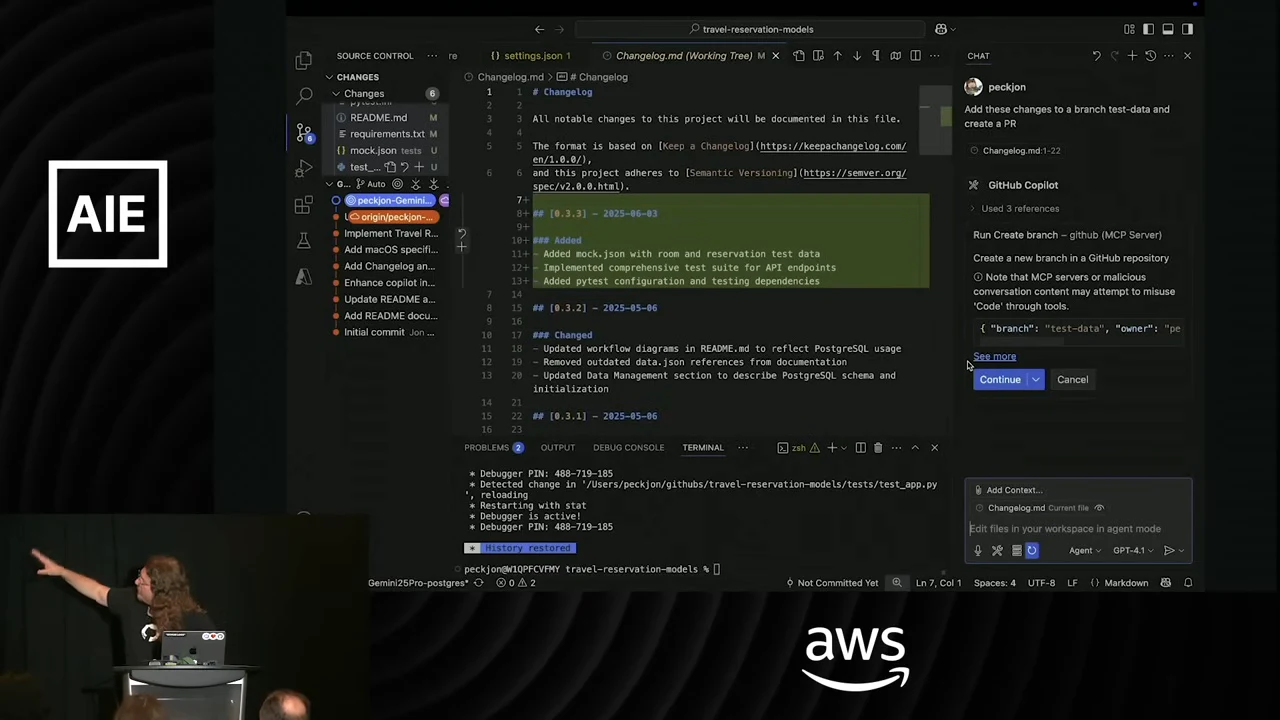Undo last chat request arrow icon

[x=1096, y=56]
